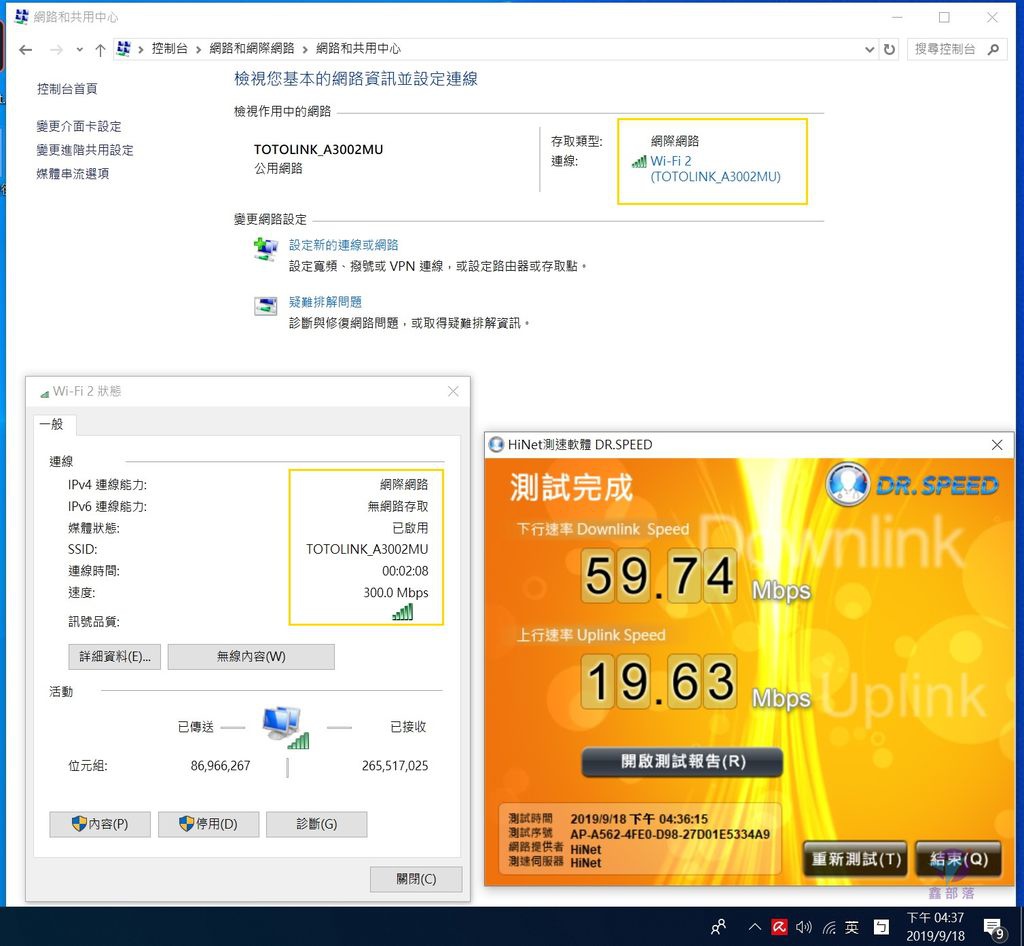Click 詳細資料(E)... button
Image resolution: width=1024 pixels, height=946 pixels.
tap(114, 657)
